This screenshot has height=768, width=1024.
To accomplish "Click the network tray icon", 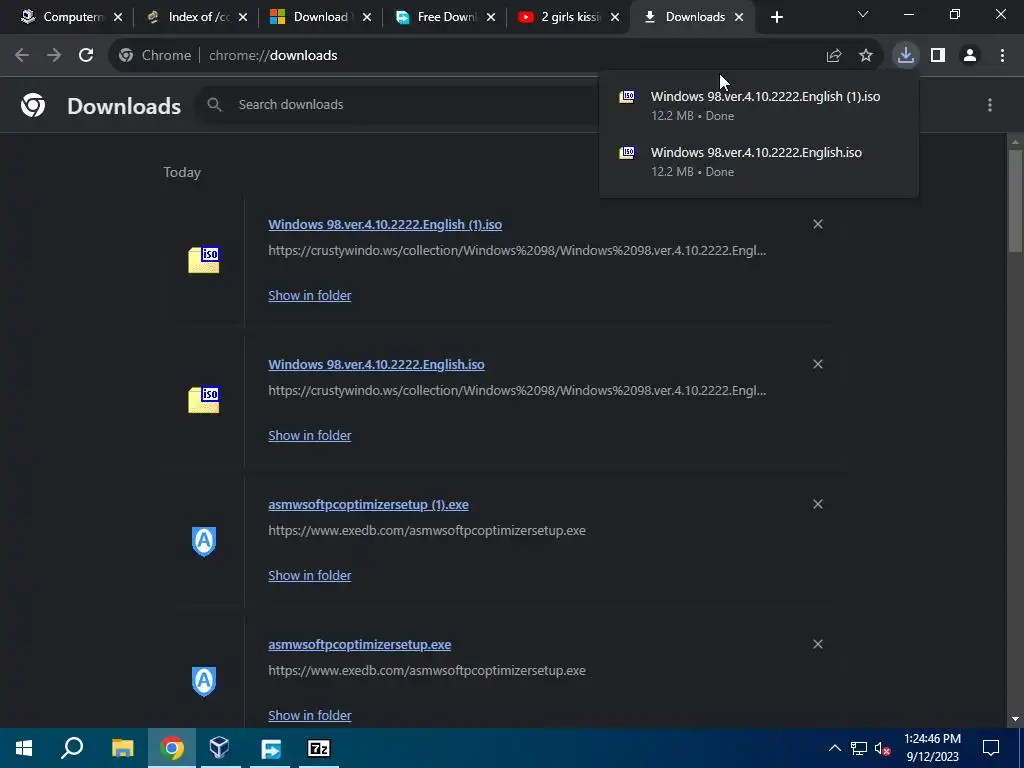I will pyautogui.click(x=859, y=748).
